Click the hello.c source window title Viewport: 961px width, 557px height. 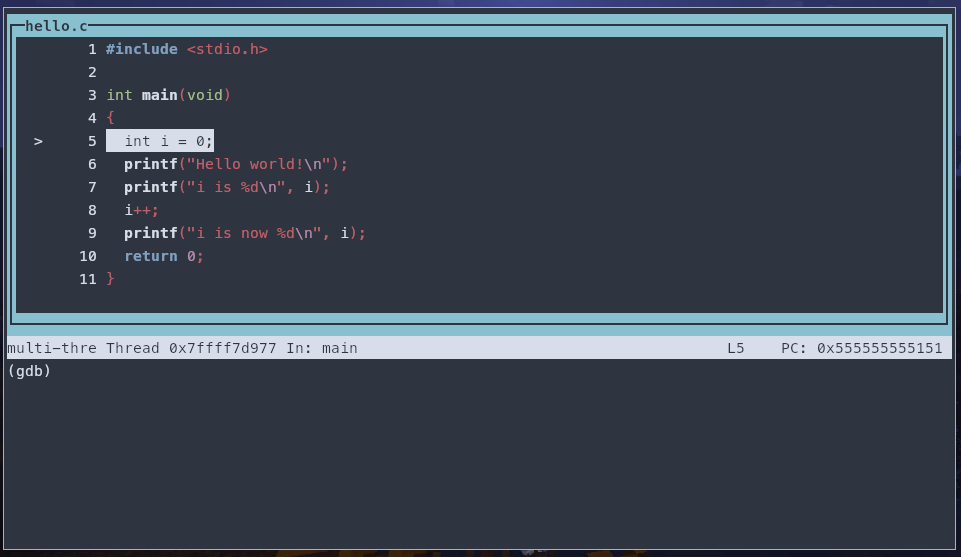pyautogui.click(x=56, y=26)
